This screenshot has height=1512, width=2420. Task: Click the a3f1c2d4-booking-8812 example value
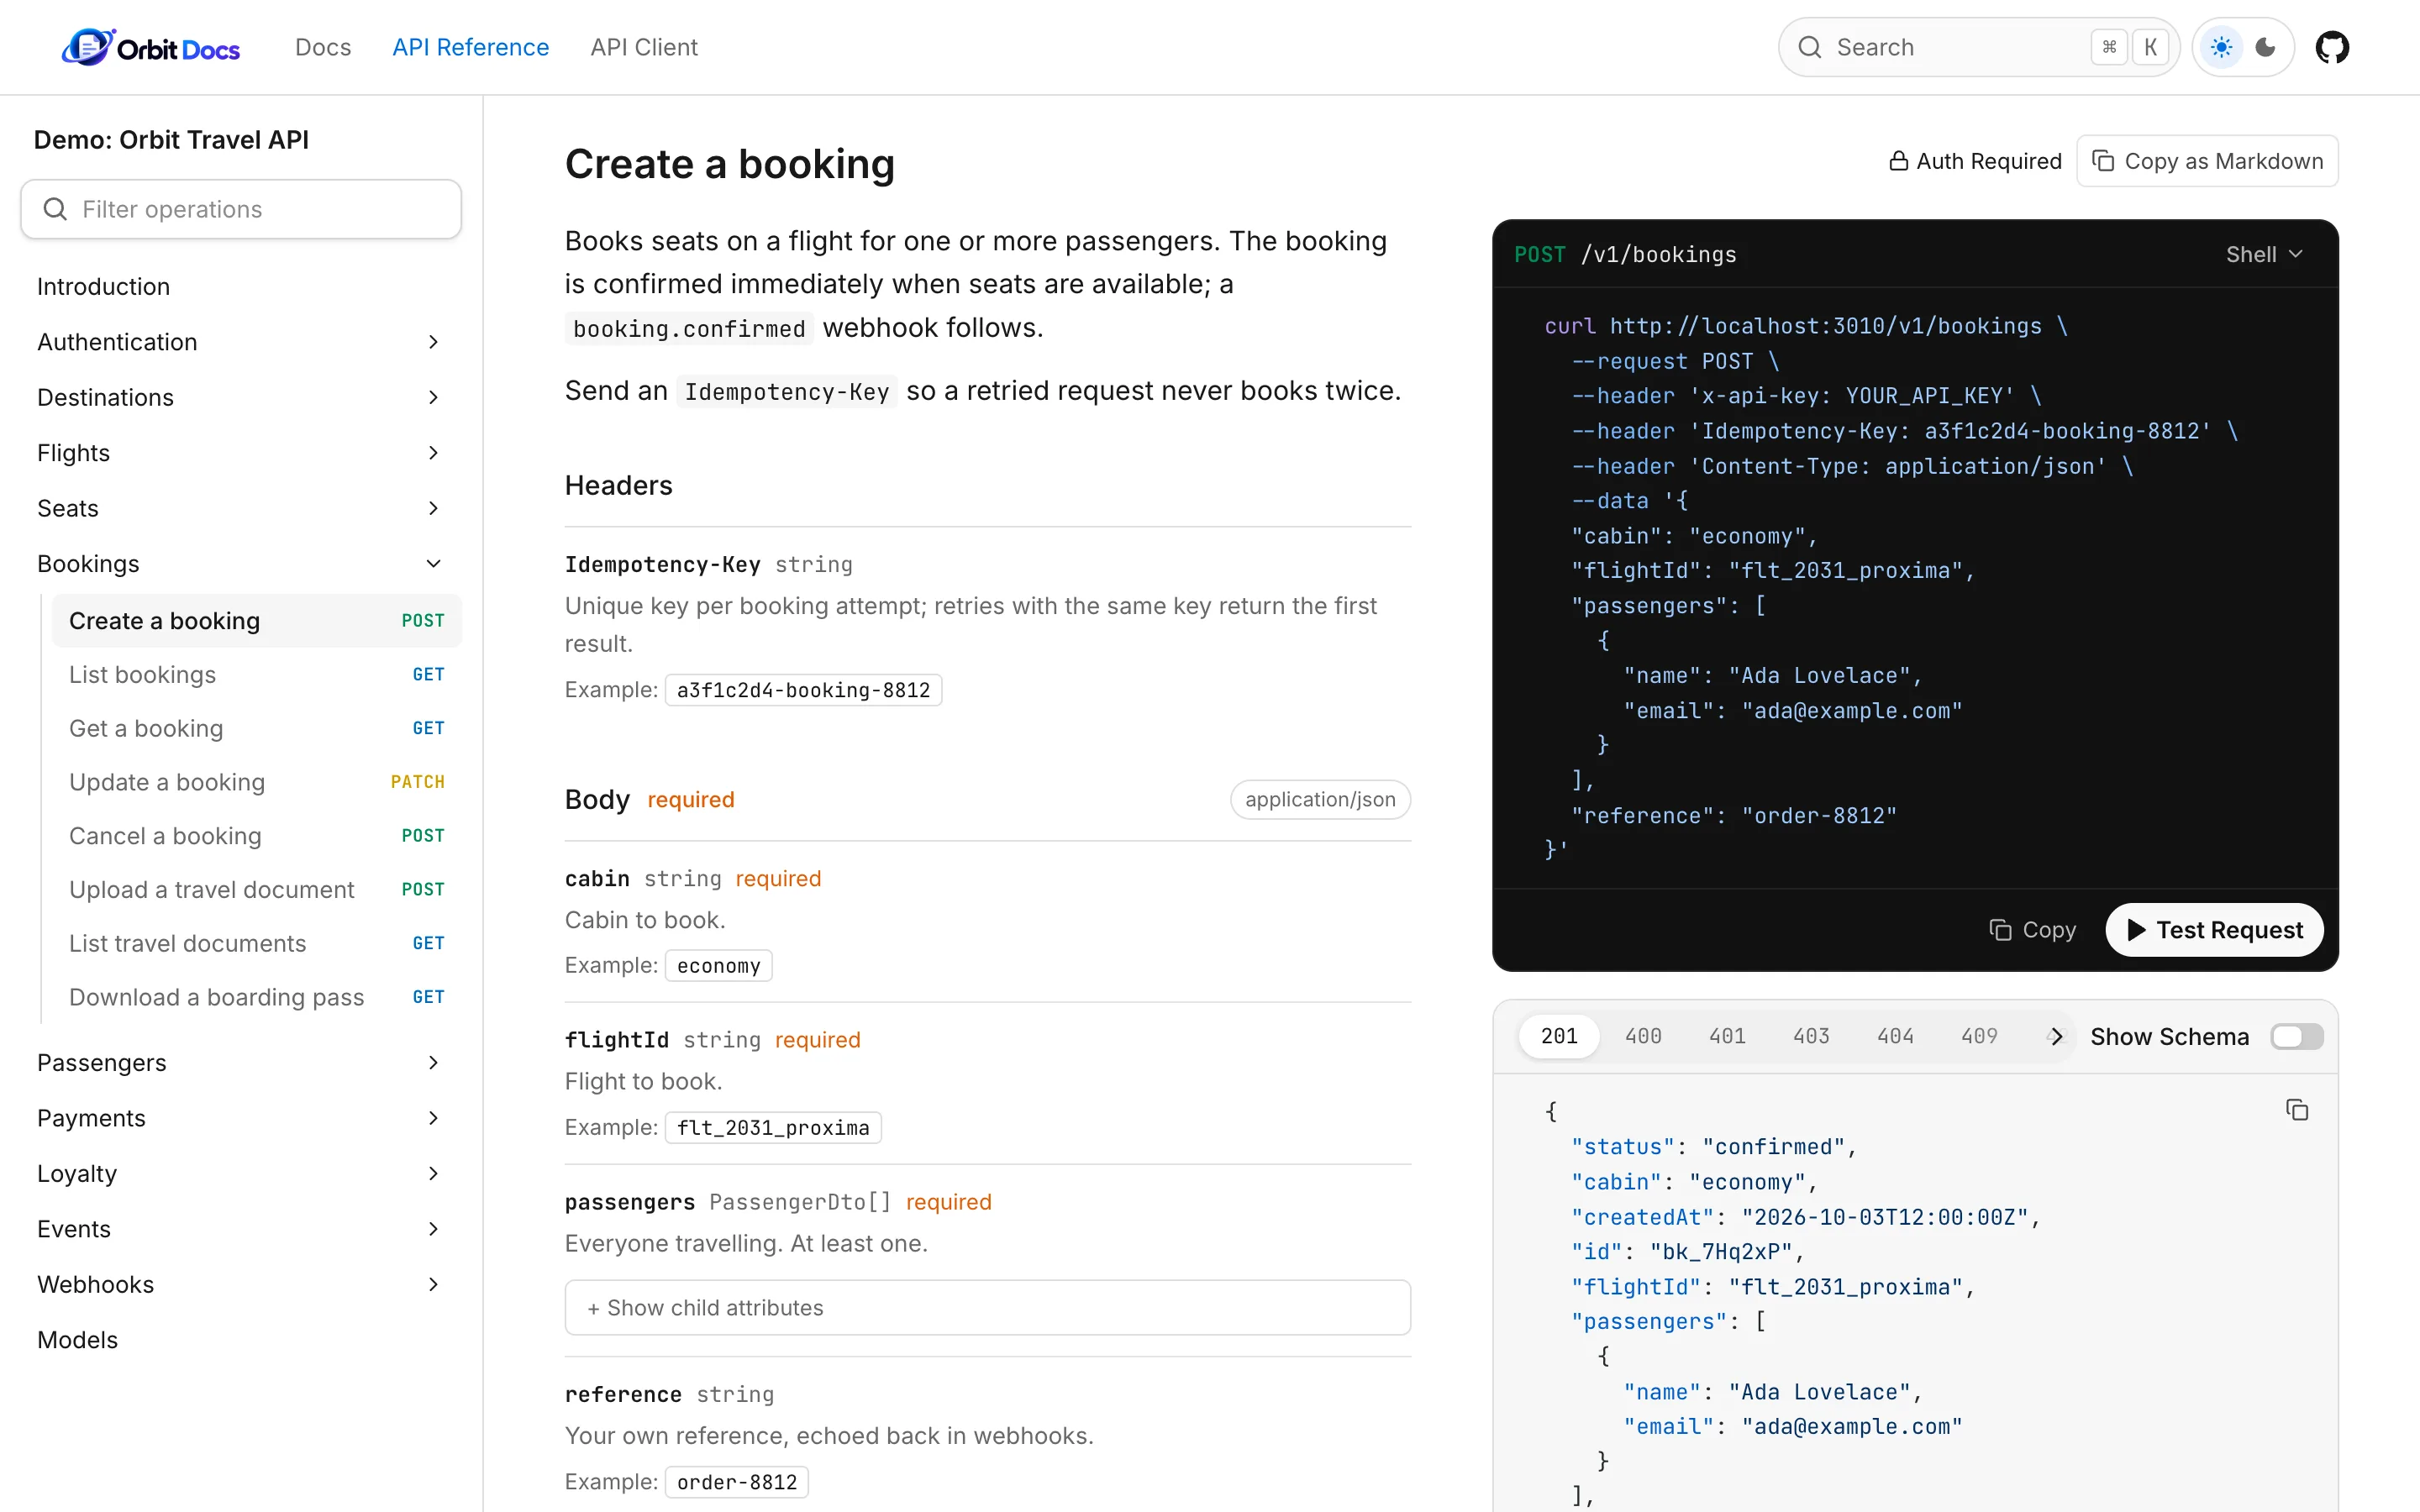pos(803,690)
